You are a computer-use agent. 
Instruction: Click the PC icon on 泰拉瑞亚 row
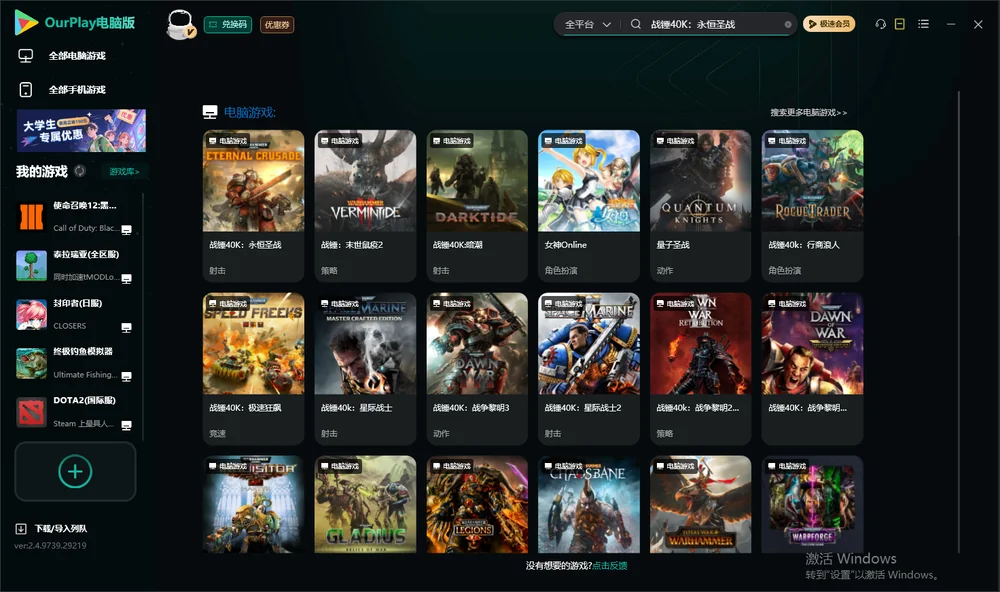pyautogui.click(x=126, y=279)
